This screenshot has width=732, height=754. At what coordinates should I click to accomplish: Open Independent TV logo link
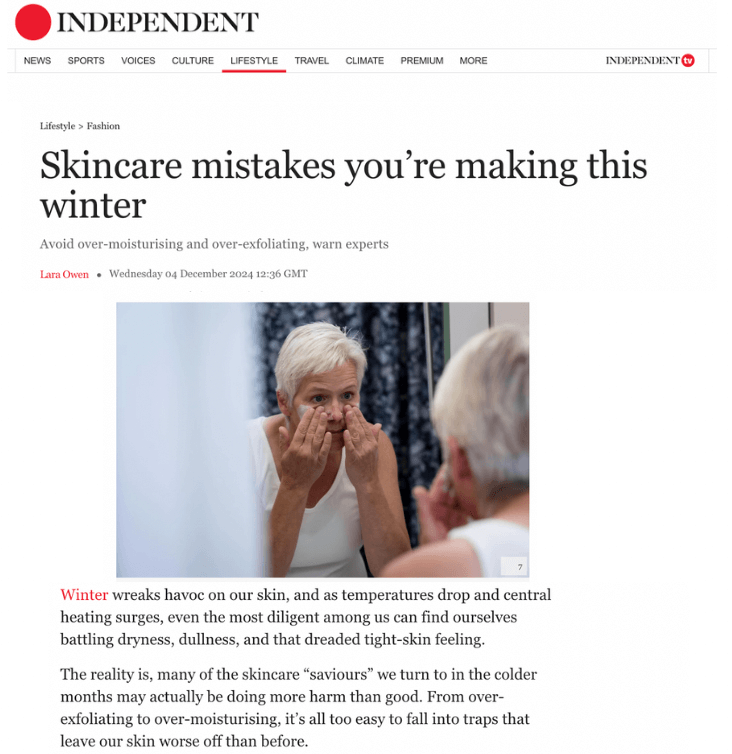(x=650, y=61)
